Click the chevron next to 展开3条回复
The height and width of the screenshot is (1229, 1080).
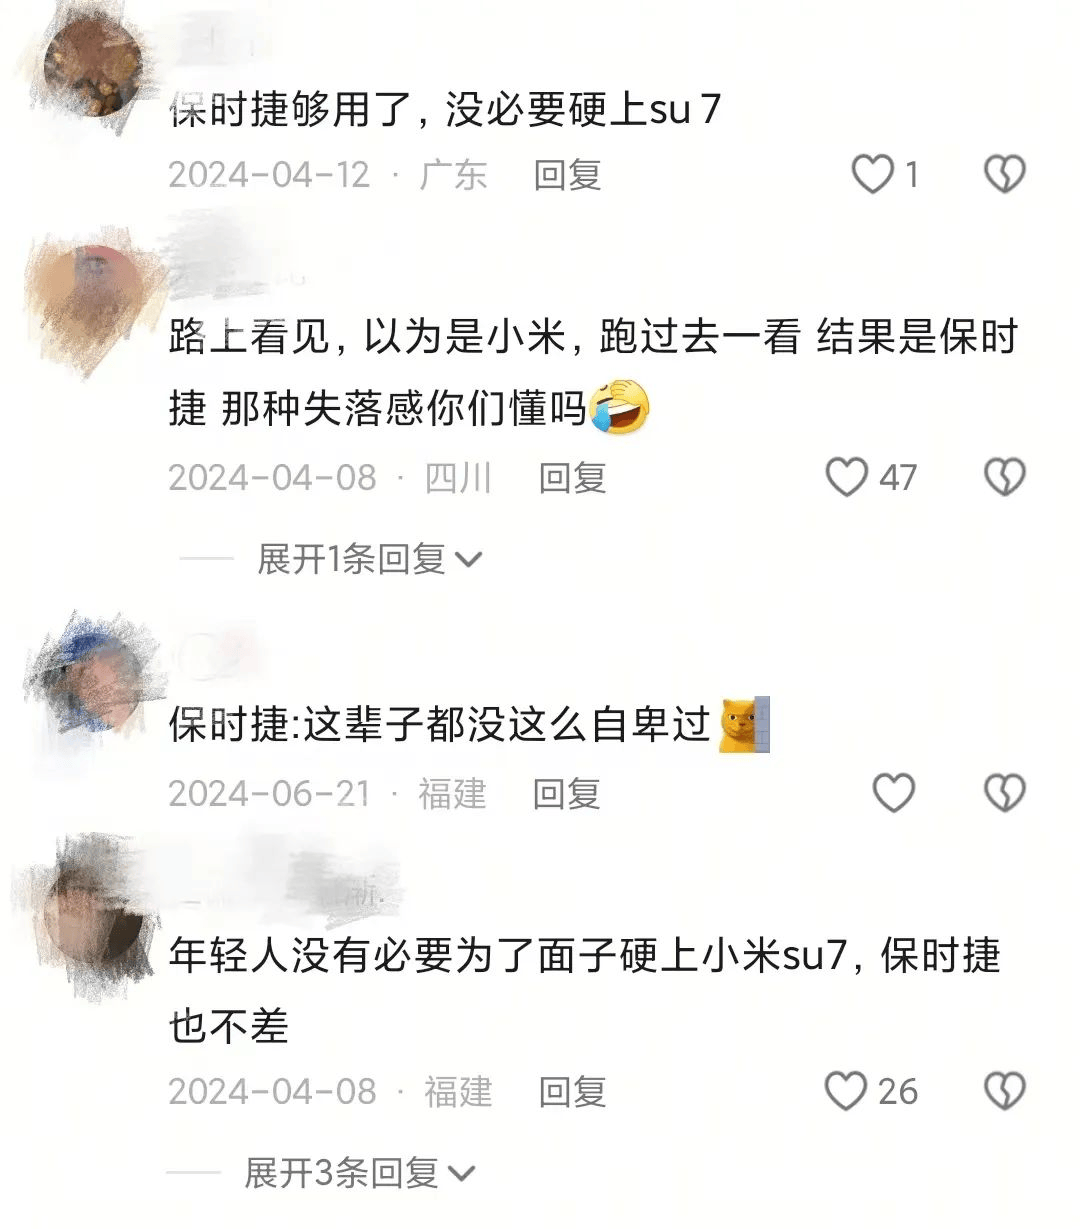tap(462, 1174)
